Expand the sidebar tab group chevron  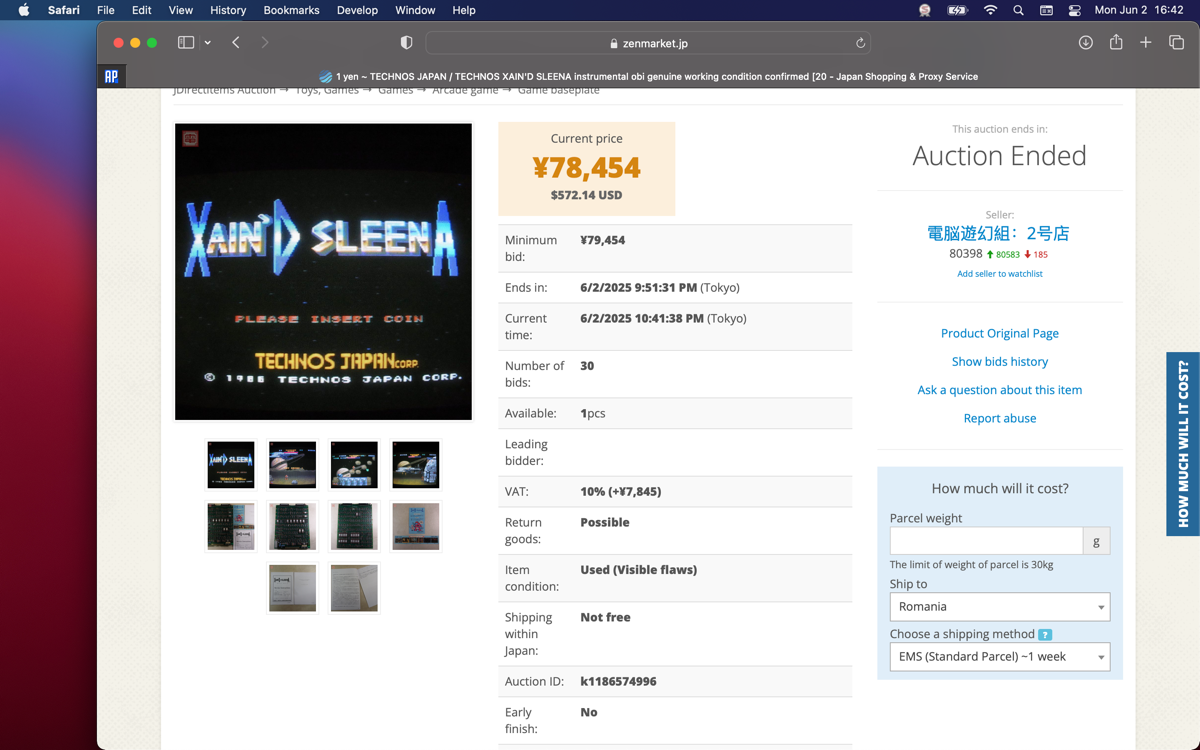pyautogui.click(x=207, y=43)
